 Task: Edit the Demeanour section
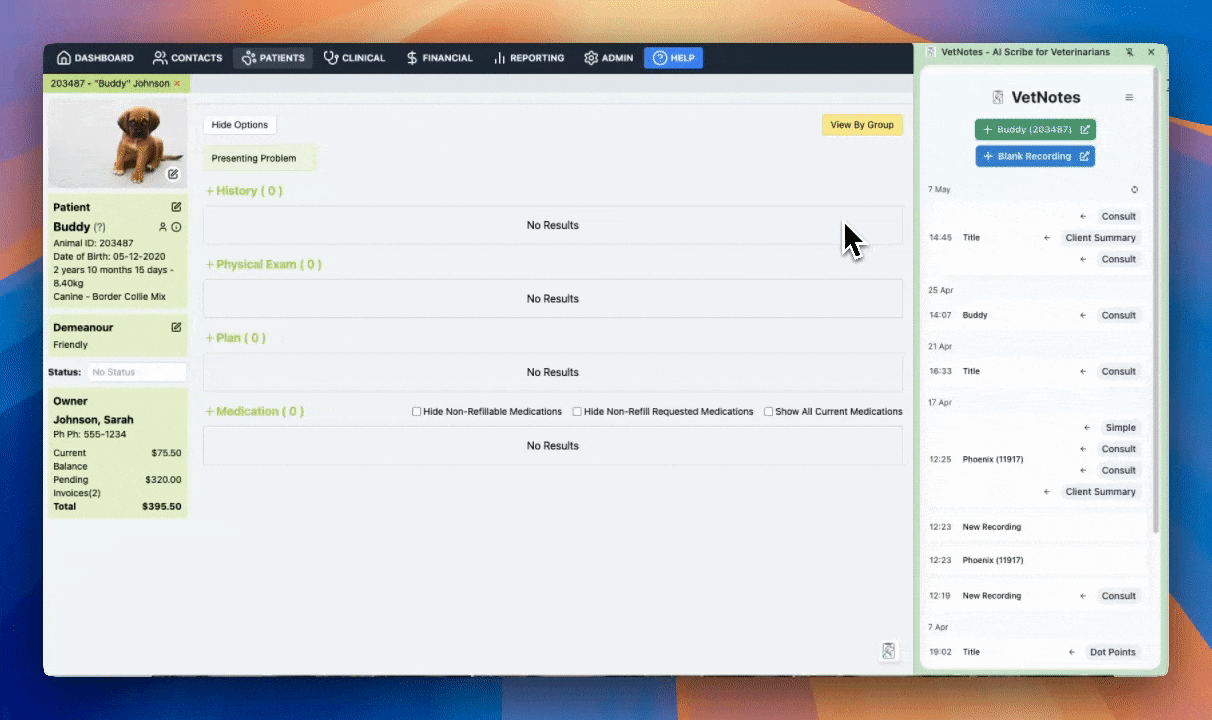[x=176, y=327]
